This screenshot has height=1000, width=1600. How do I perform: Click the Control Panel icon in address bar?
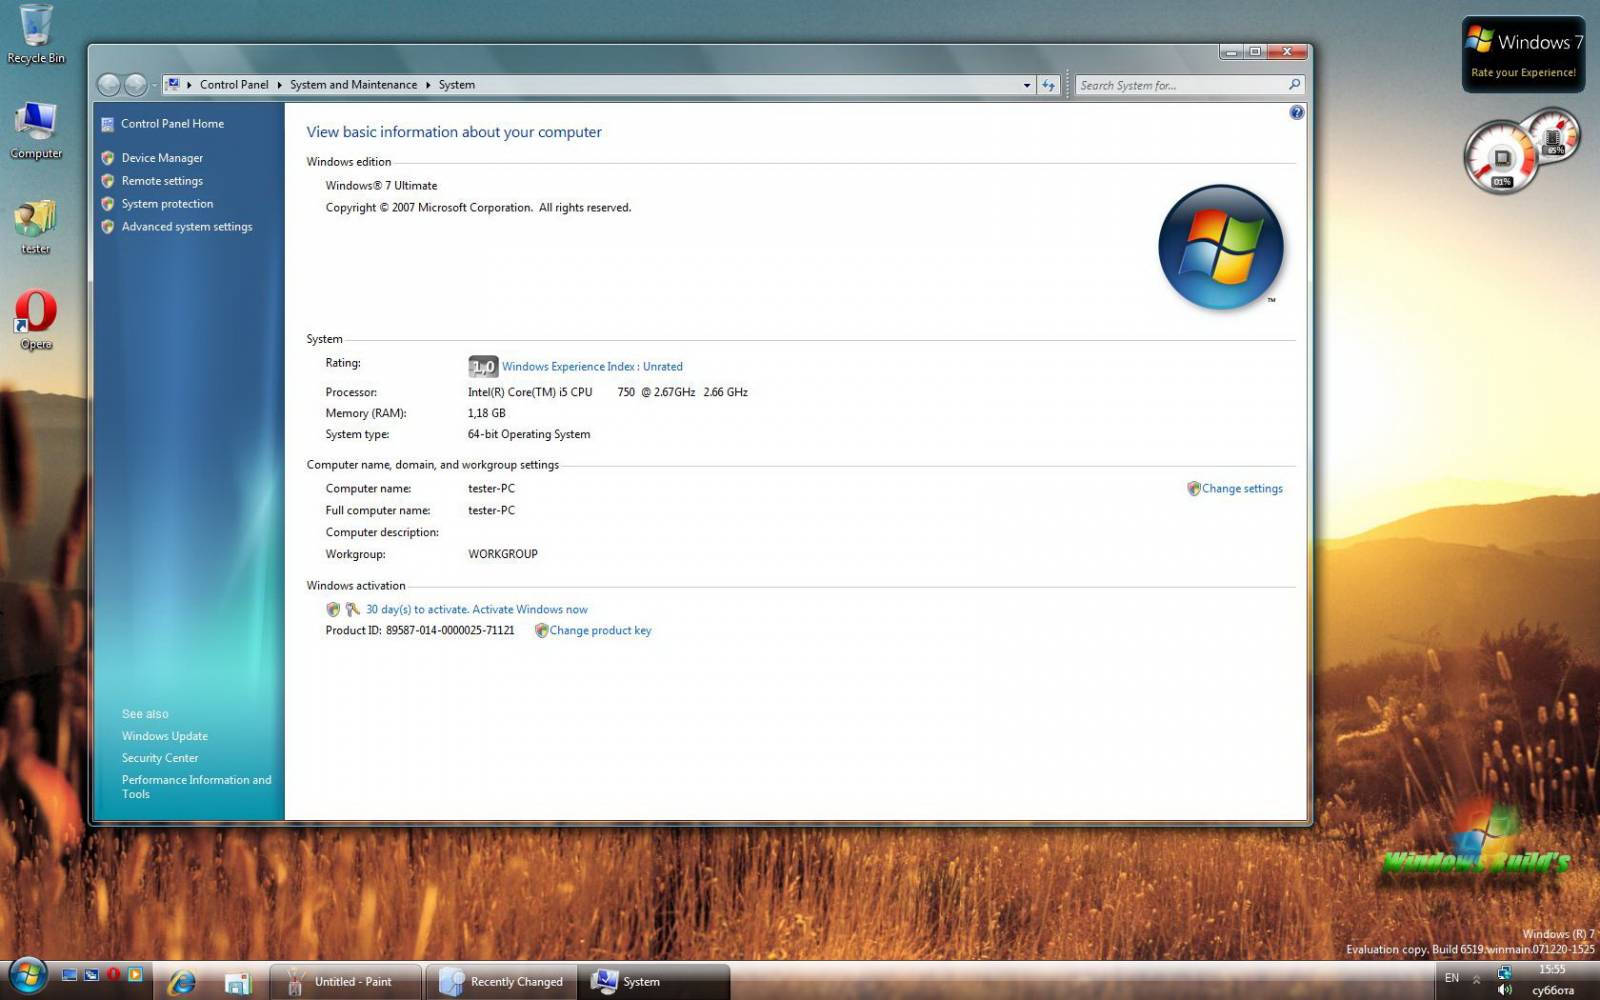coord(172,85)
